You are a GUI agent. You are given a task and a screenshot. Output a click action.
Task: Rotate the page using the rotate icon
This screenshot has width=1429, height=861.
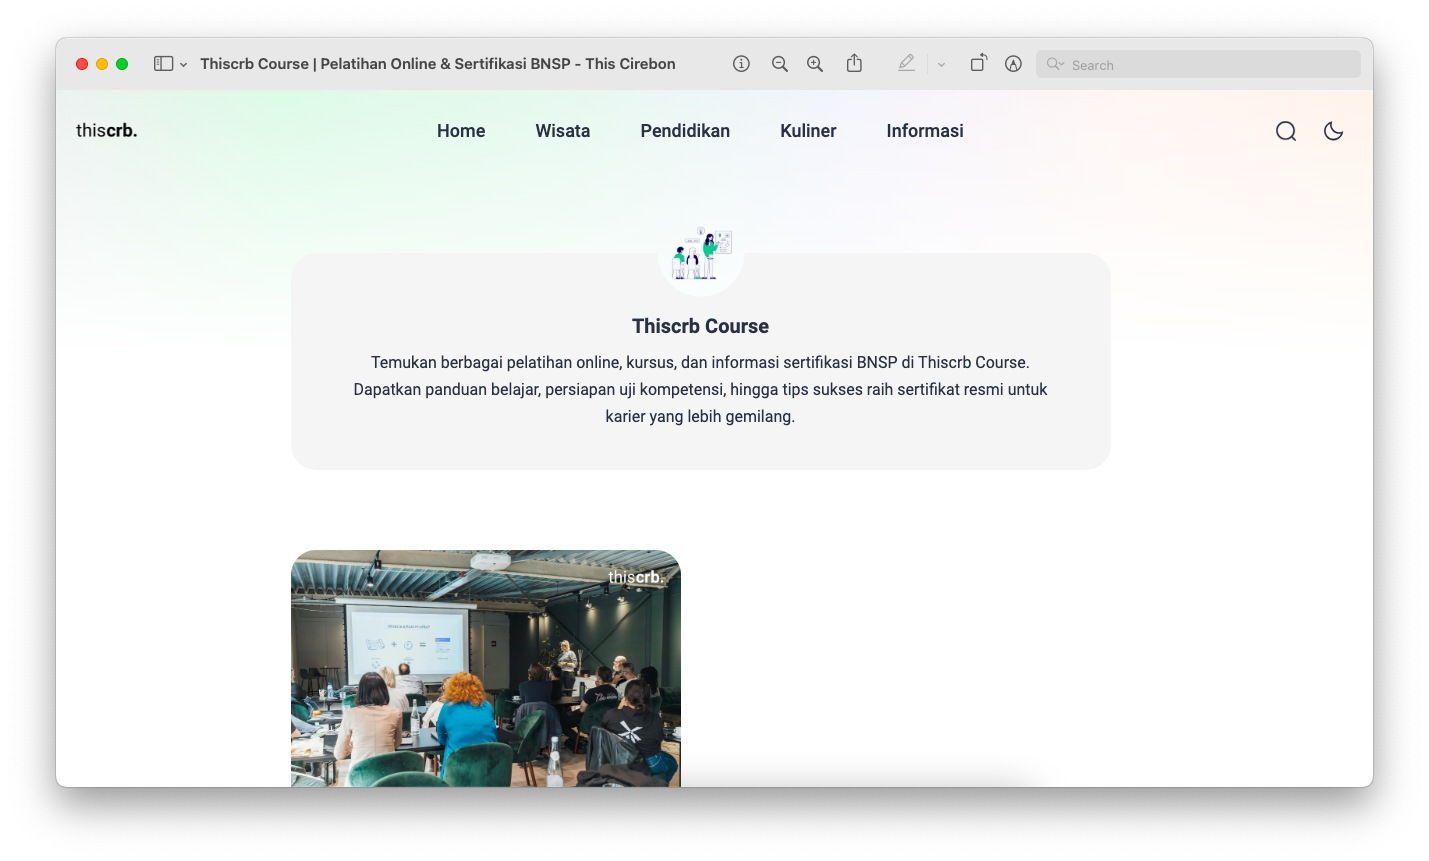(978, 63)
